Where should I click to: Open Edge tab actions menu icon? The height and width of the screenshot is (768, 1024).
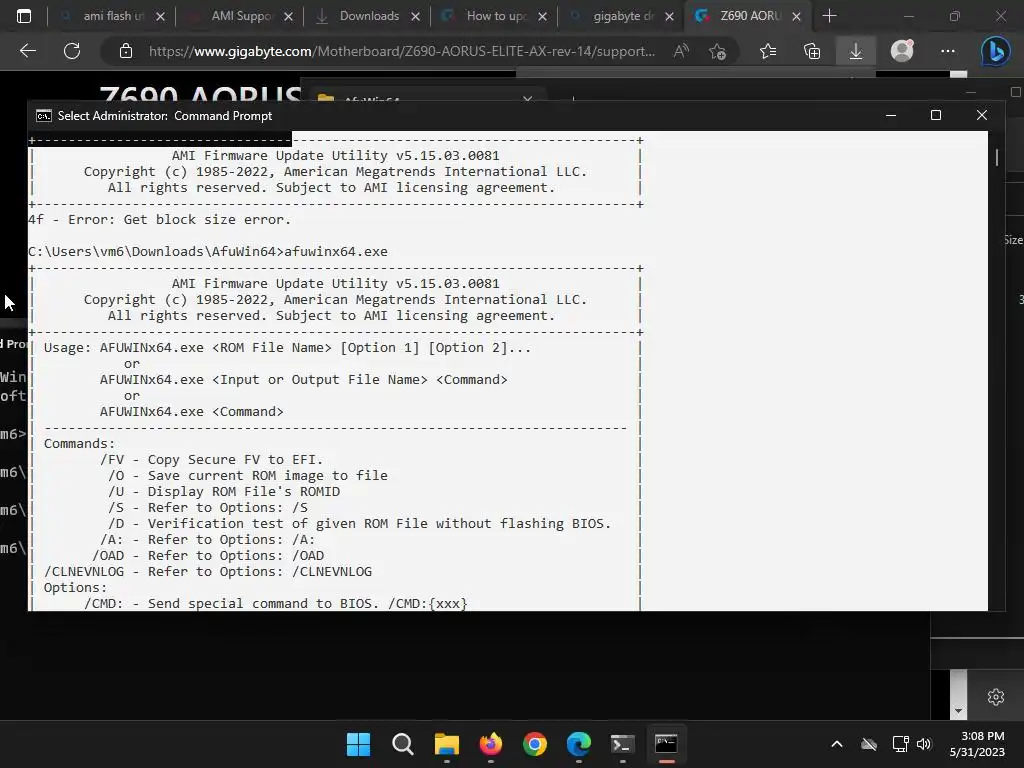click(24, 16)
